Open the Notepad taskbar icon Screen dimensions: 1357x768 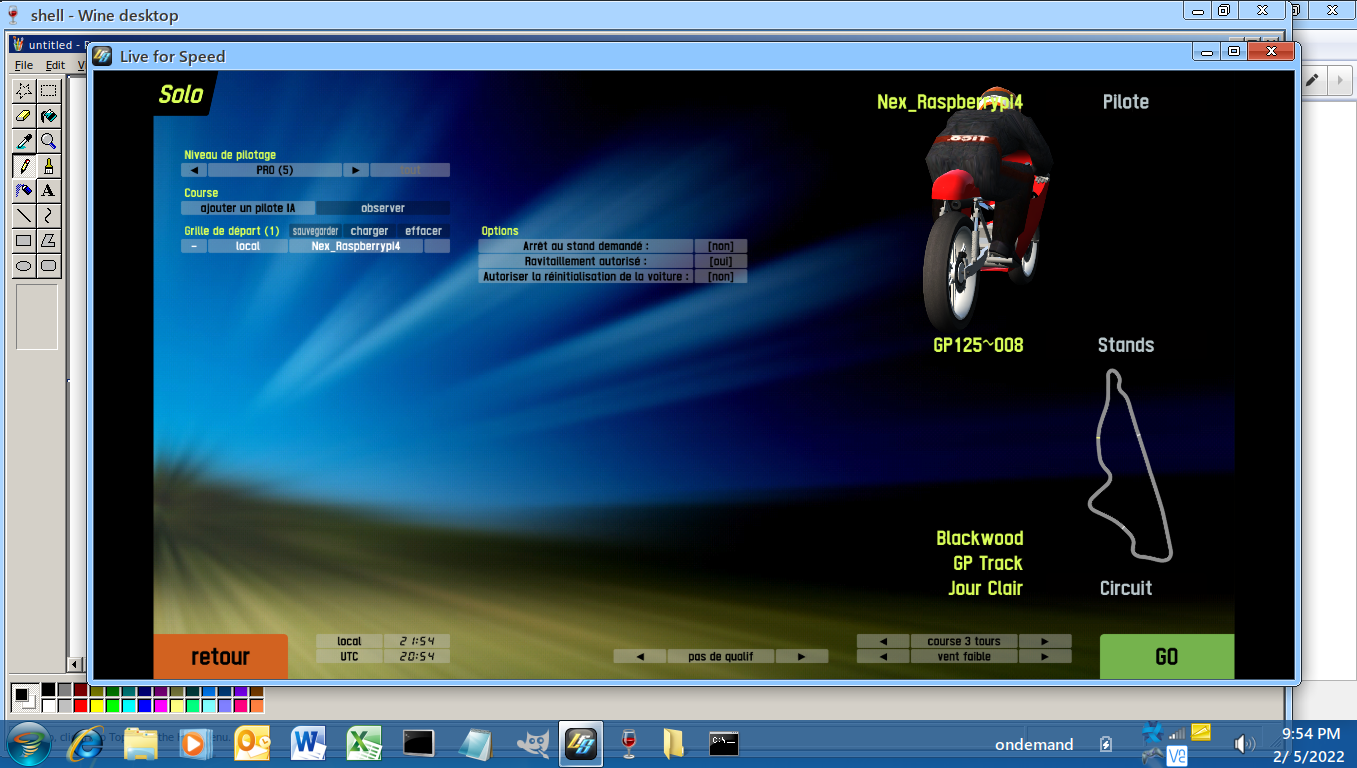coord(474,743)
